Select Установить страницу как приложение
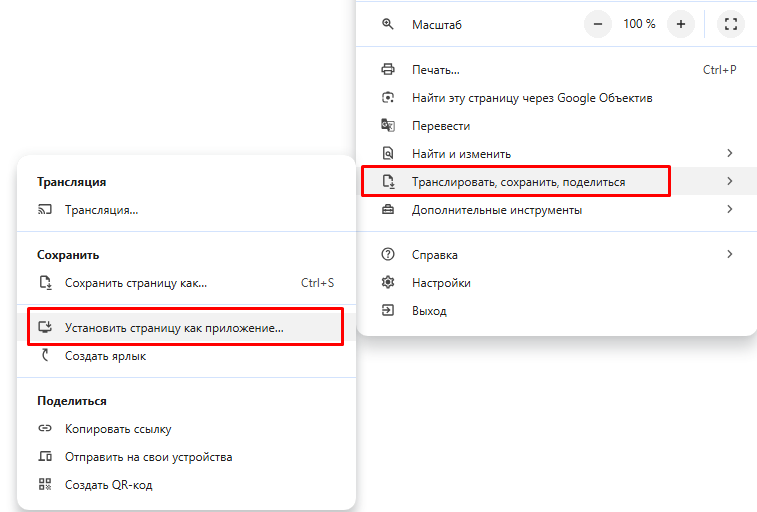Viewport: 757px width, 512px height. tap(174, 328)
